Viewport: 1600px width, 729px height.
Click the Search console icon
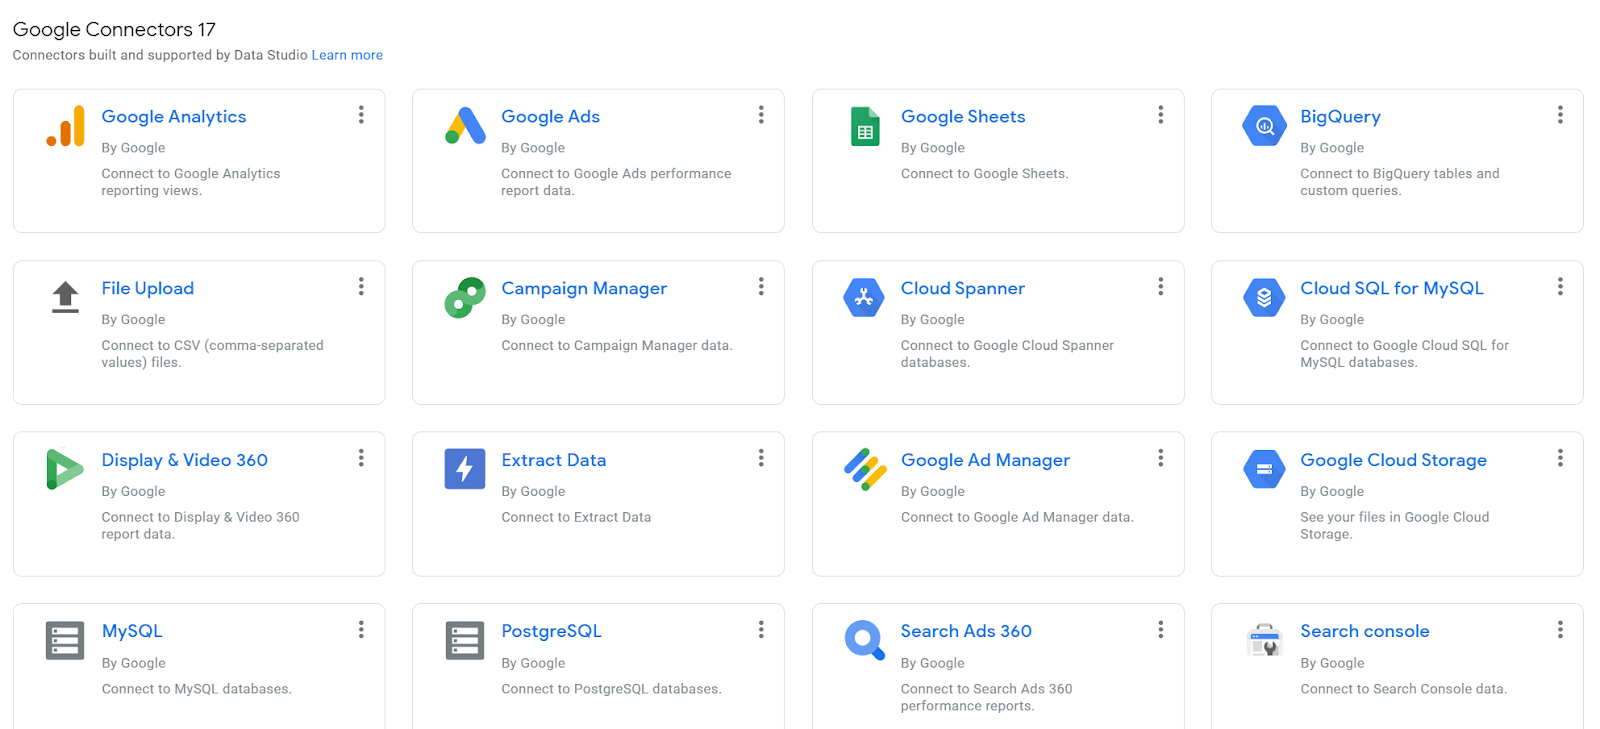(x=1264, y=640)
